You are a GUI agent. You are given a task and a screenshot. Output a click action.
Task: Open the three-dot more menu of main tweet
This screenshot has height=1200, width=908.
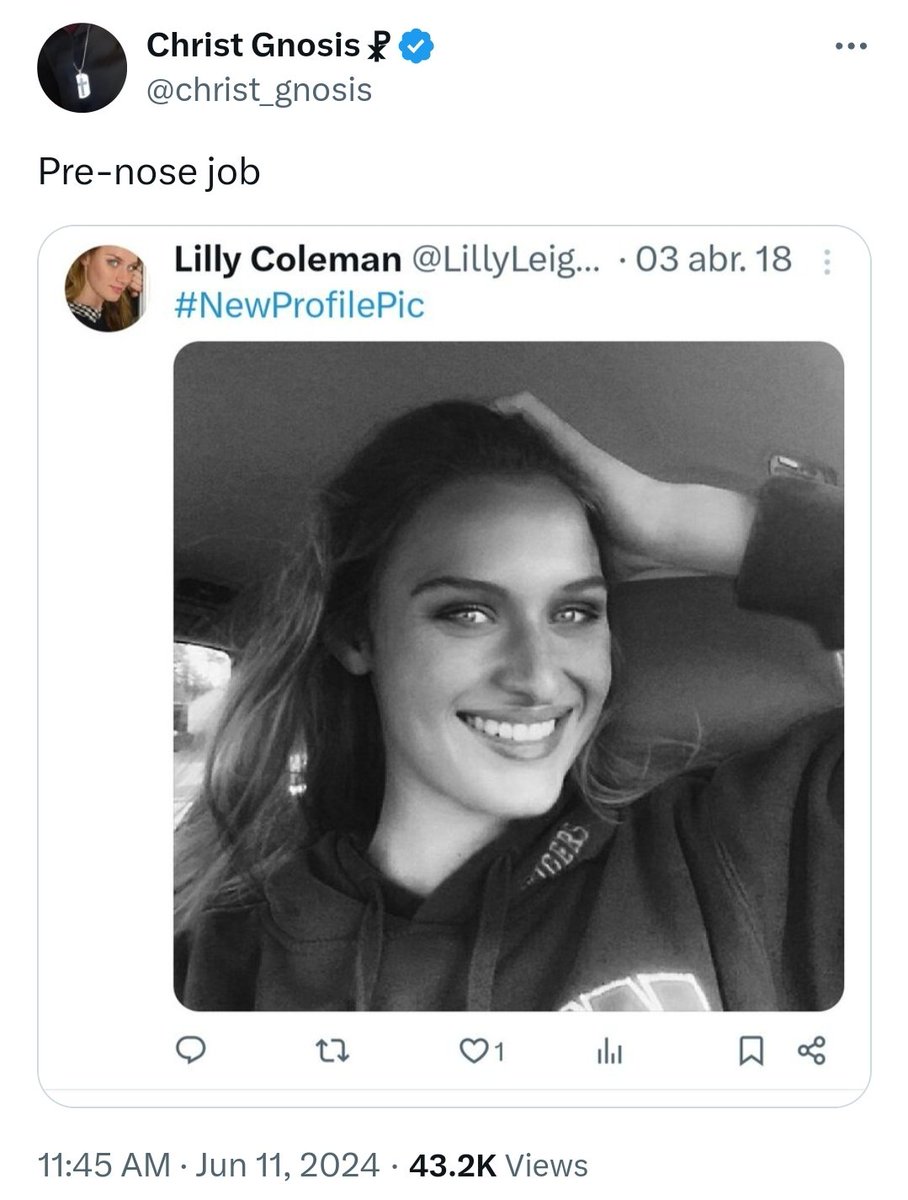852,47
